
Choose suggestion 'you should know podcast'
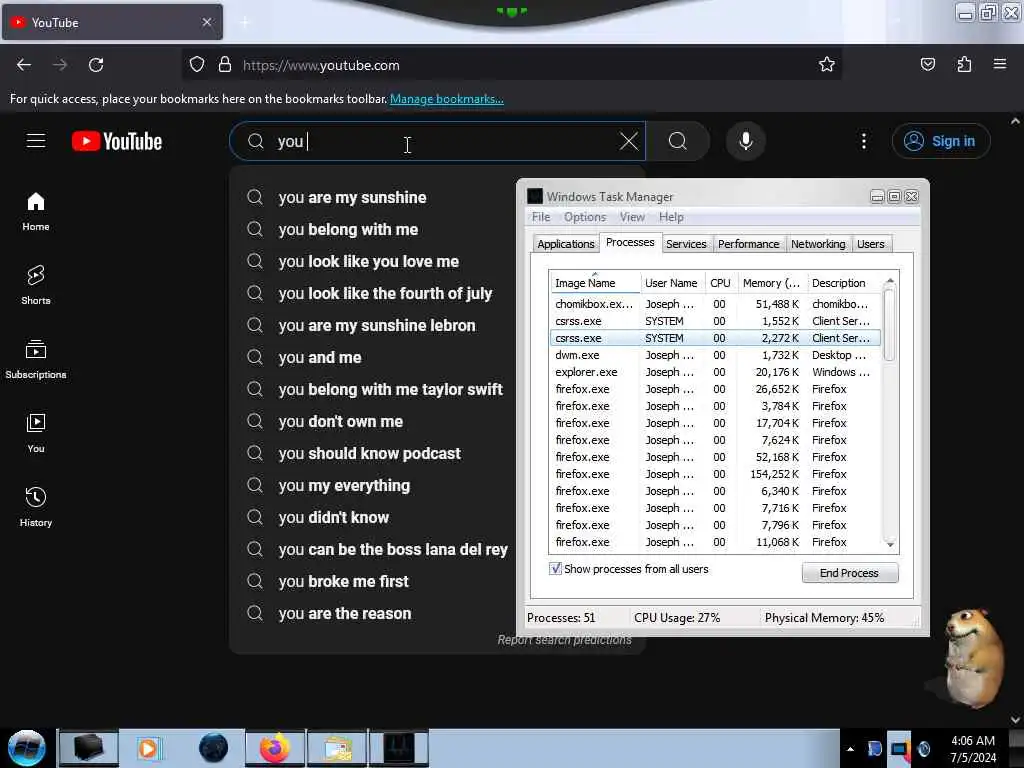pos(372,453)
